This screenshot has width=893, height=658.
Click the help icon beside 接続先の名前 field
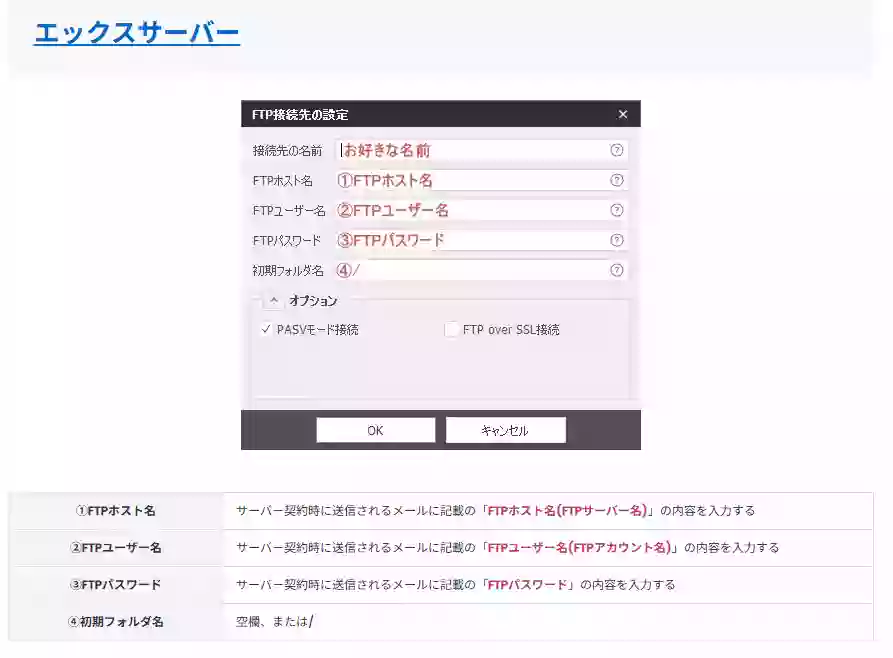616,150
